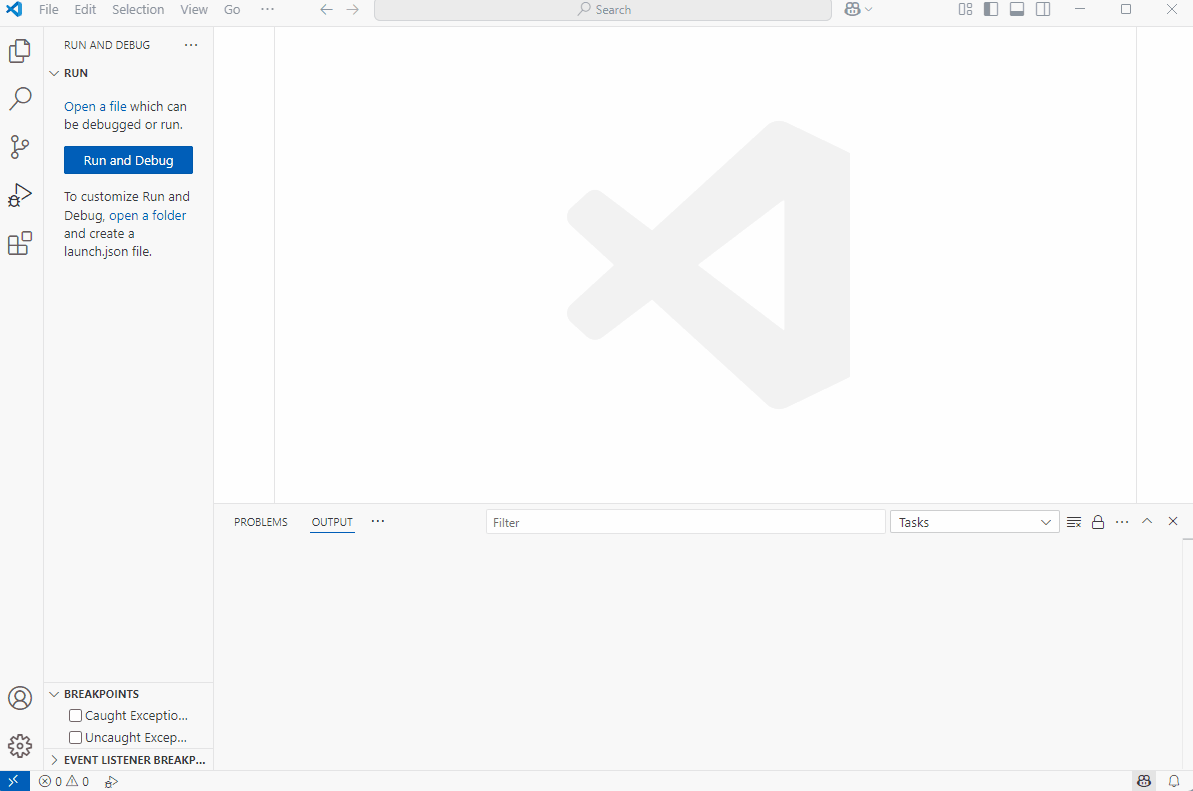Open the Edit menu
1193x791 pixels.
[85, 9]
